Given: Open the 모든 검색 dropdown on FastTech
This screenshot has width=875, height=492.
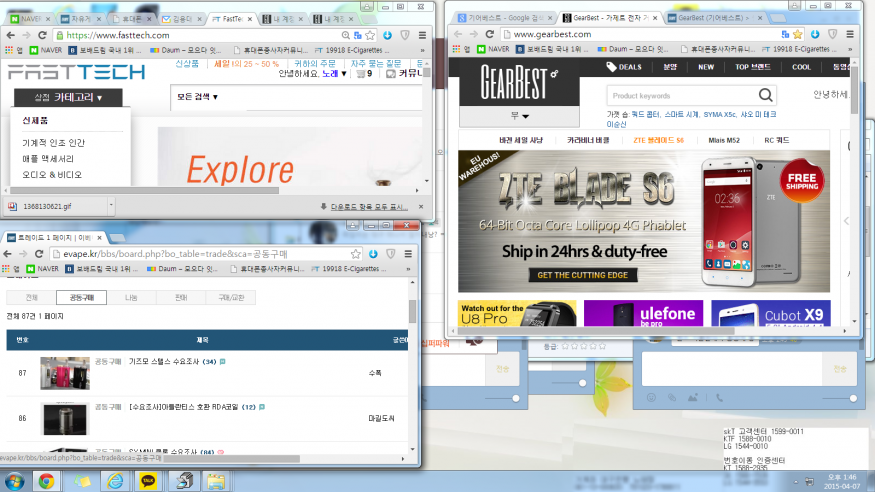Looking at the screenshot, I should [198, 97].
